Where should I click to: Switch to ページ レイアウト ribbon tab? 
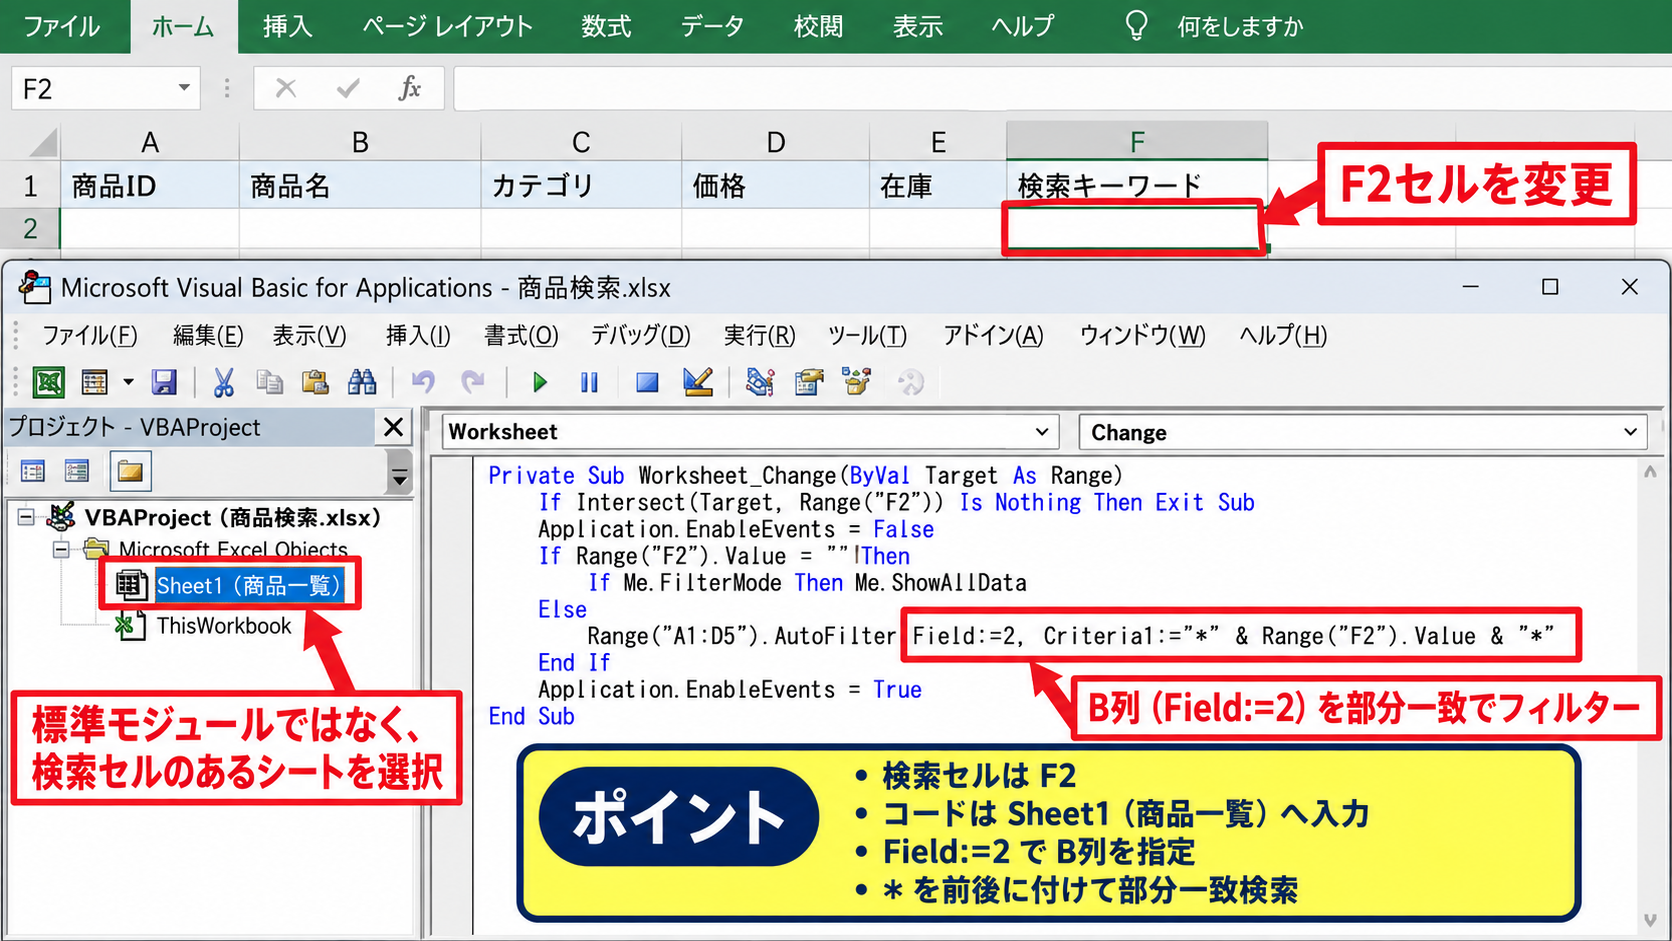click(x=447, y=26)
